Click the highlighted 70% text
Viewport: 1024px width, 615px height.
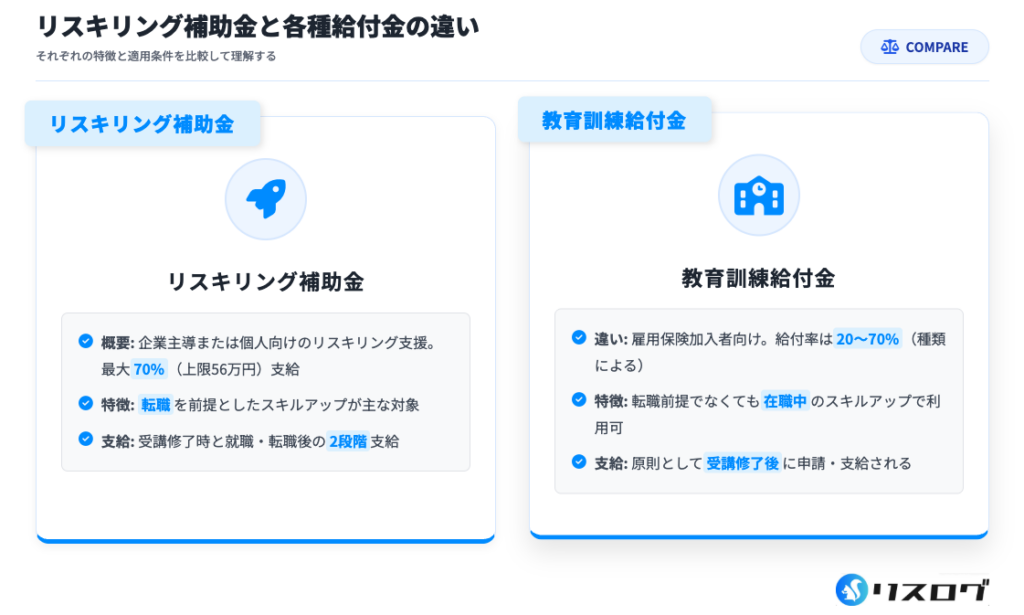[x=149, y=369]
